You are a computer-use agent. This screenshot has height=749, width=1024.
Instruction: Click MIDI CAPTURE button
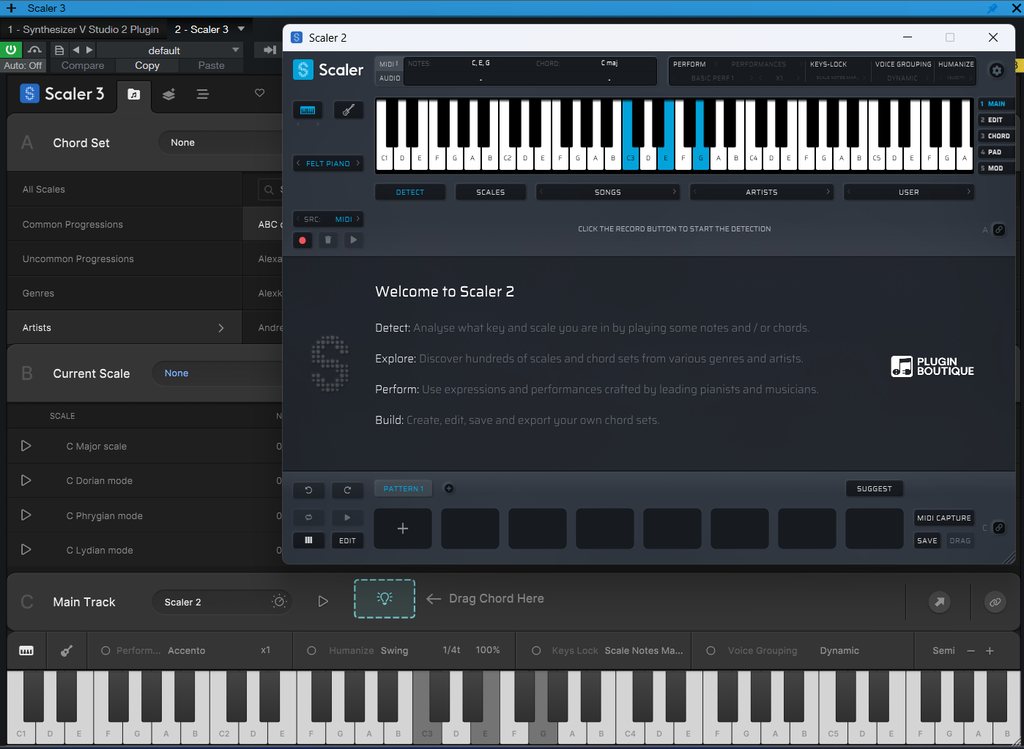[944, 518]
